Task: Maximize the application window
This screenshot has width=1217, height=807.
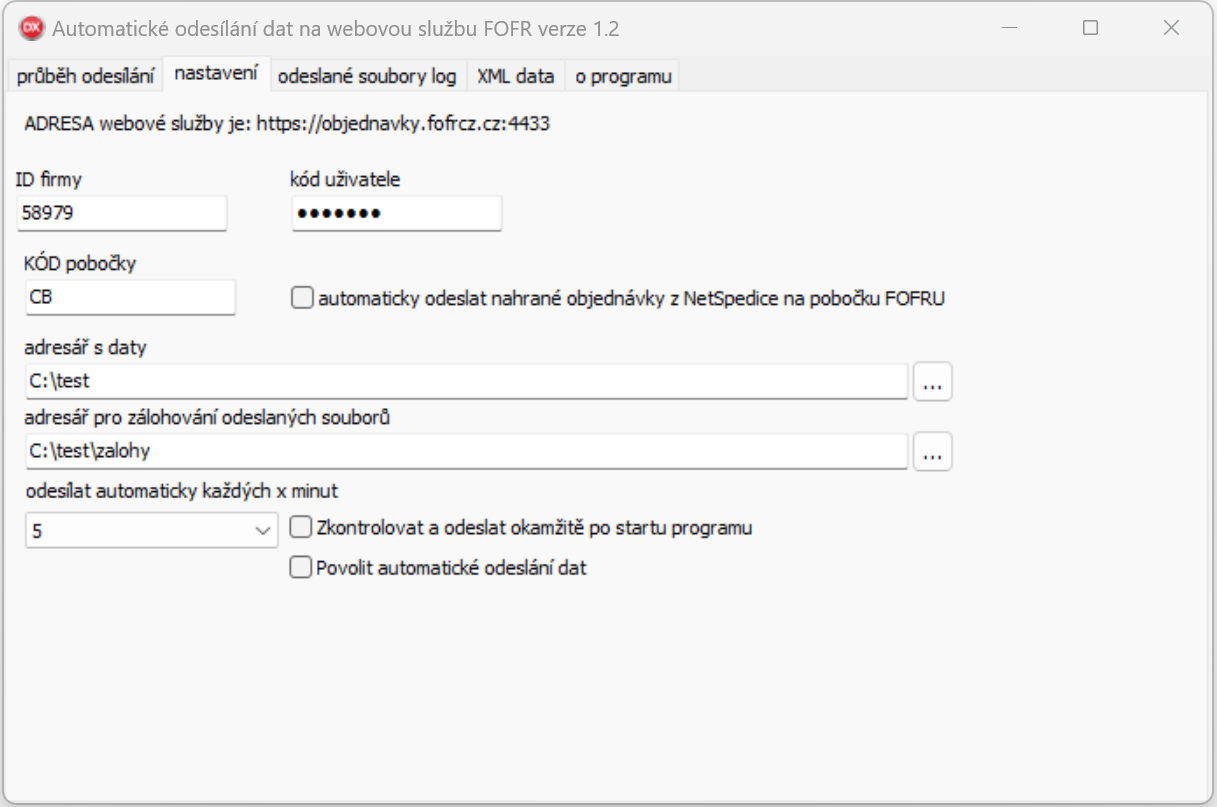Action: click(x=1090, y=29)
